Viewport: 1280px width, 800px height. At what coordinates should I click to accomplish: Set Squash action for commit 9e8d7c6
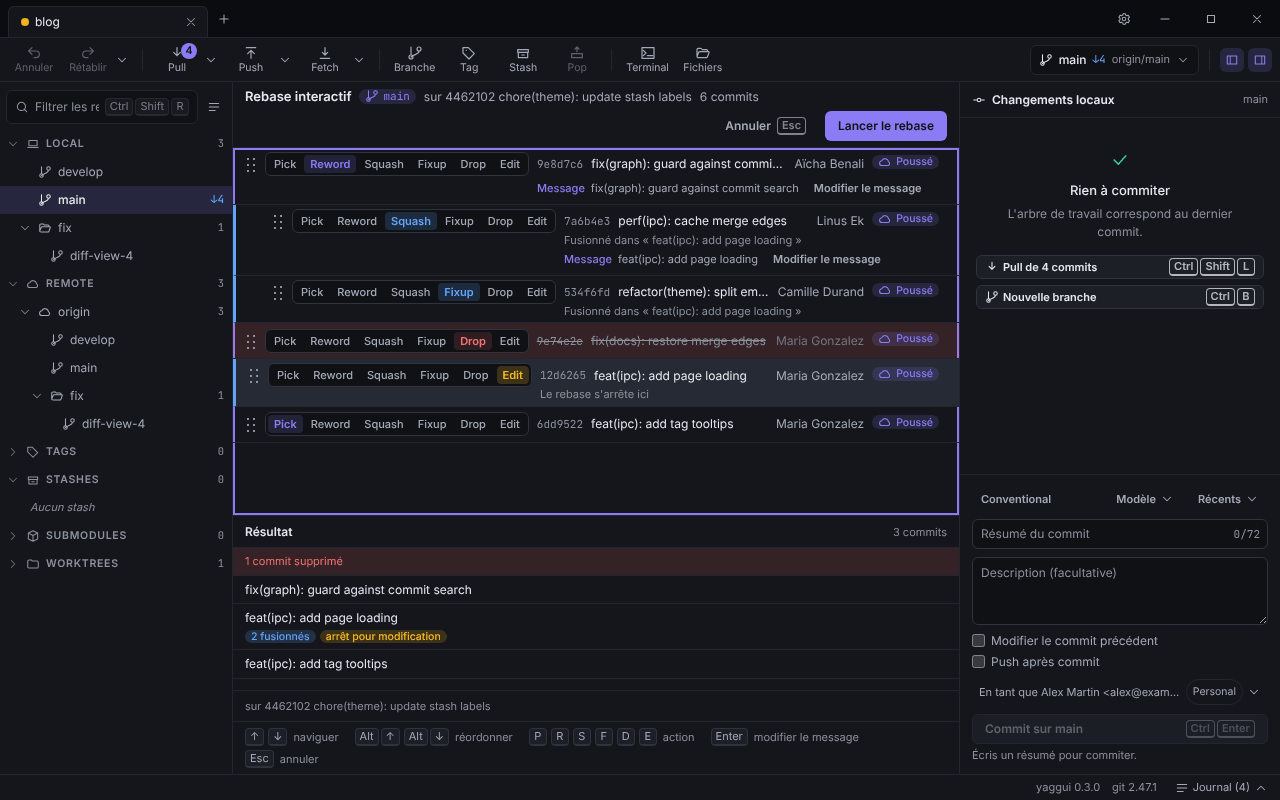coord(384,164)
